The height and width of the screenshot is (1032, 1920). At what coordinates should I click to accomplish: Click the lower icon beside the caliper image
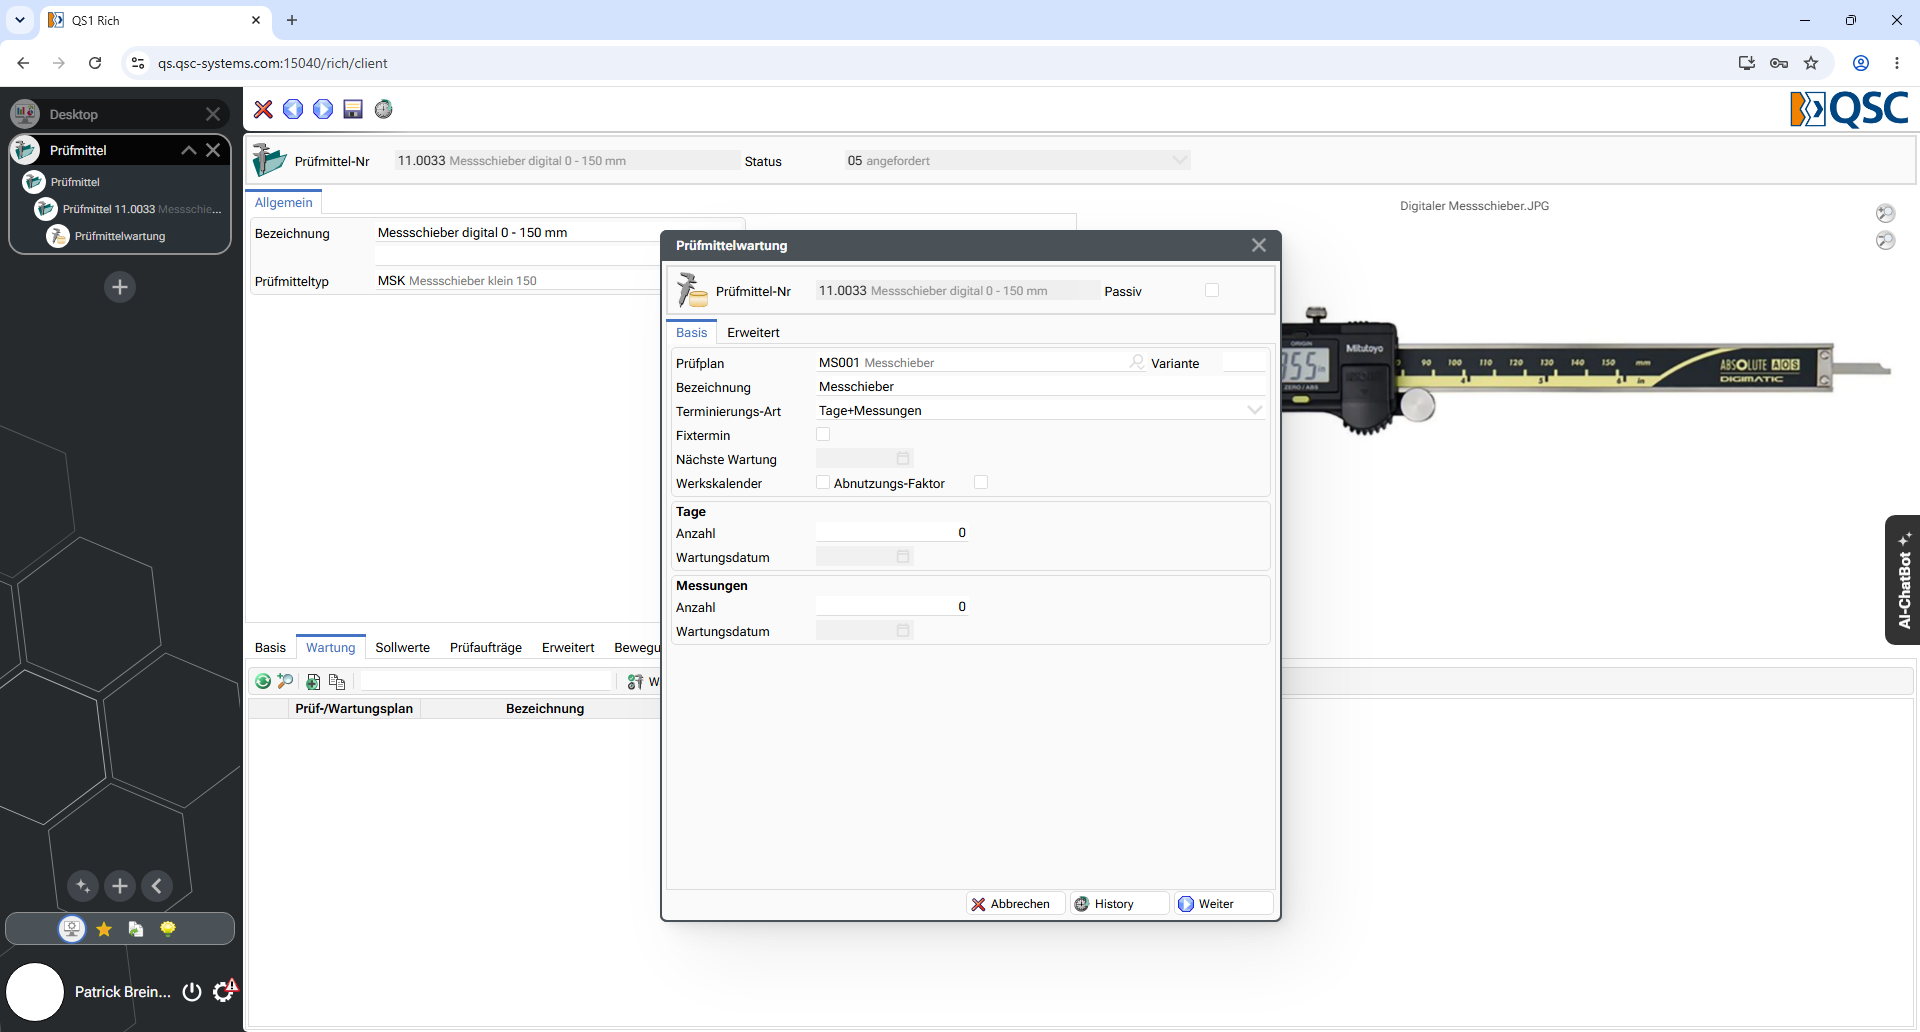click(1886, 240)
